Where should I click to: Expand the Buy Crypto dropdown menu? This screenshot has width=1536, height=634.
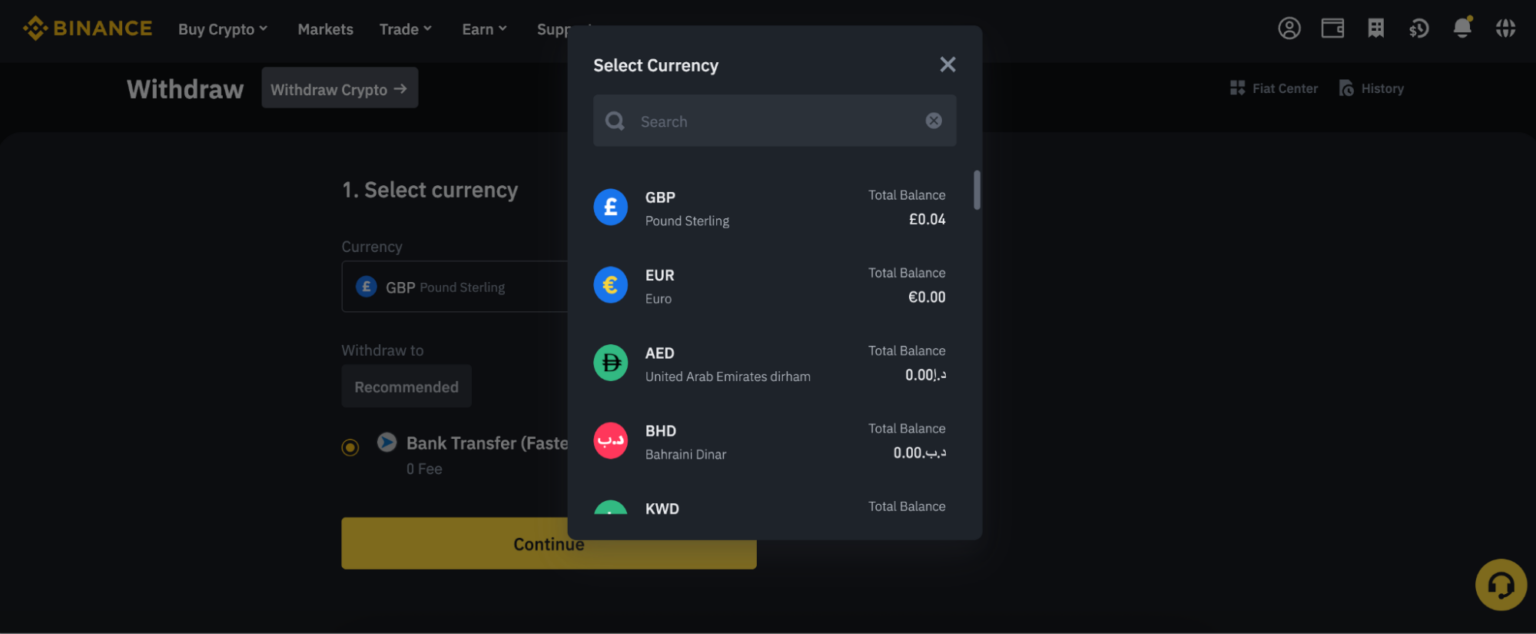coord(222,29)
